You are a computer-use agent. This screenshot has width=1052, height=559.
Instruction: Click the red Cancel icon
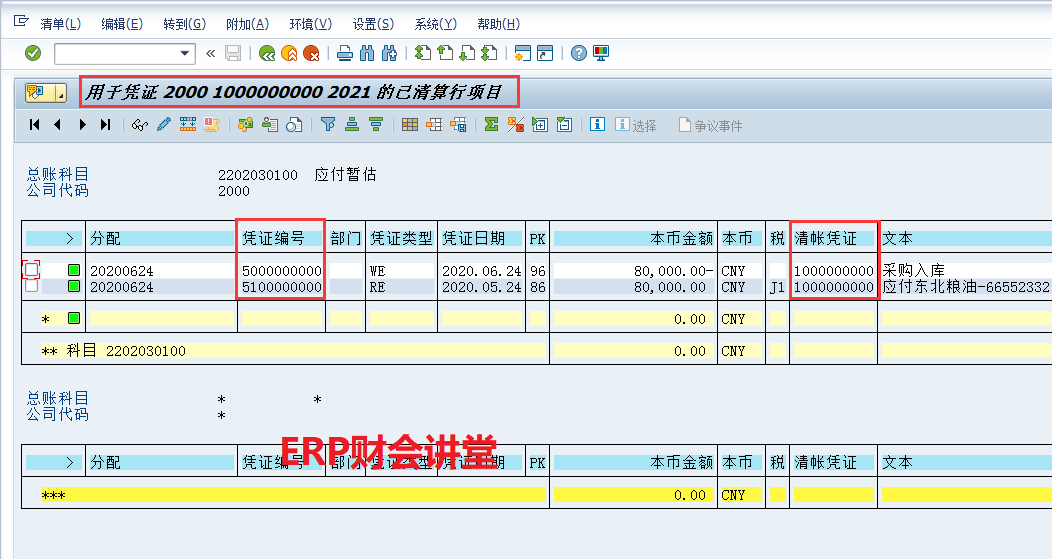tap(312, 53)
